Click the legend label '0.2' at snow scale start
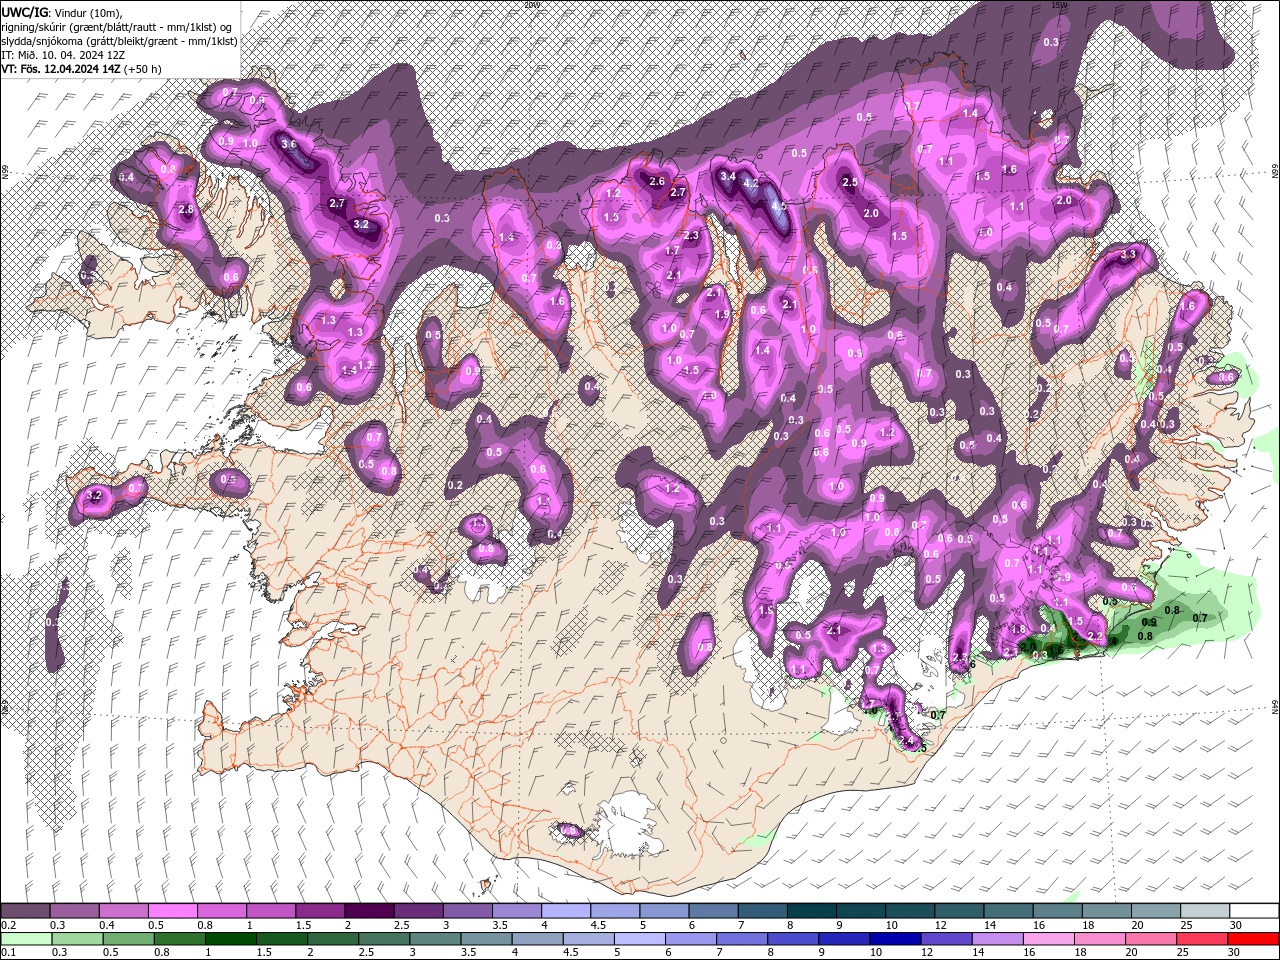Image resolution: width=1280 pixels, height=960 pixels. [8, 925]
